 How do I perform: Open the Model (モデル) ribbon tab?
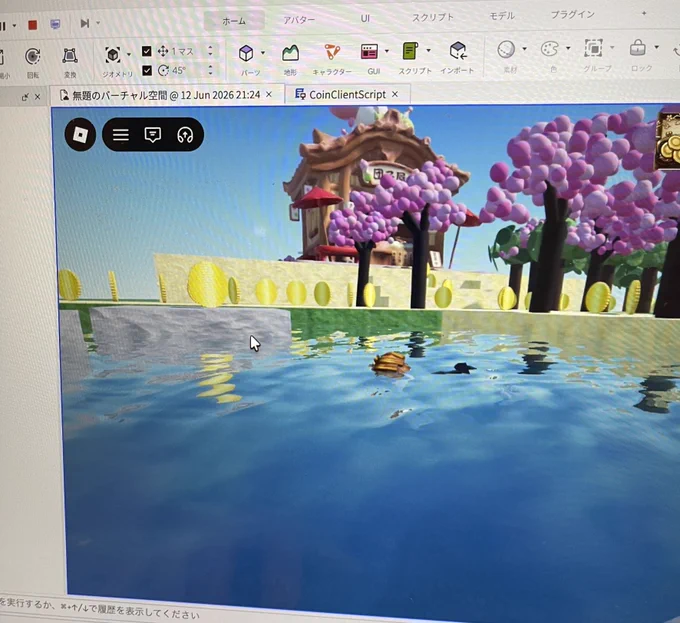tap(502, 16)
